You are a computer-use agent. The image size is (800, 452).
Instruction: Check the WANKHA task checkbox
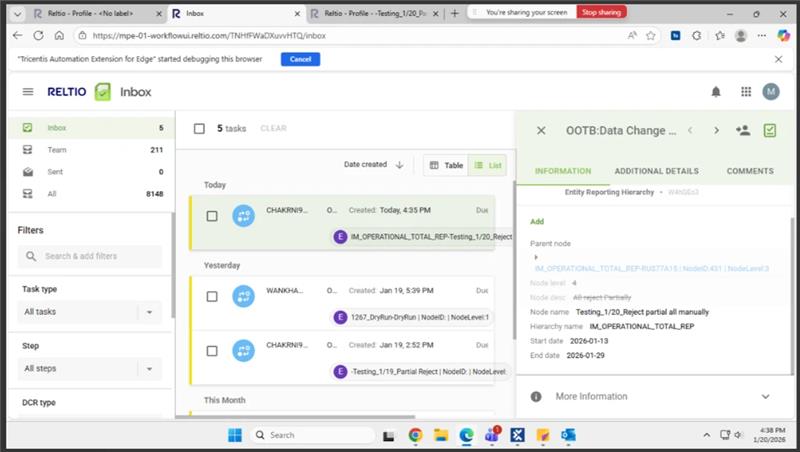(x=212, y=296)
